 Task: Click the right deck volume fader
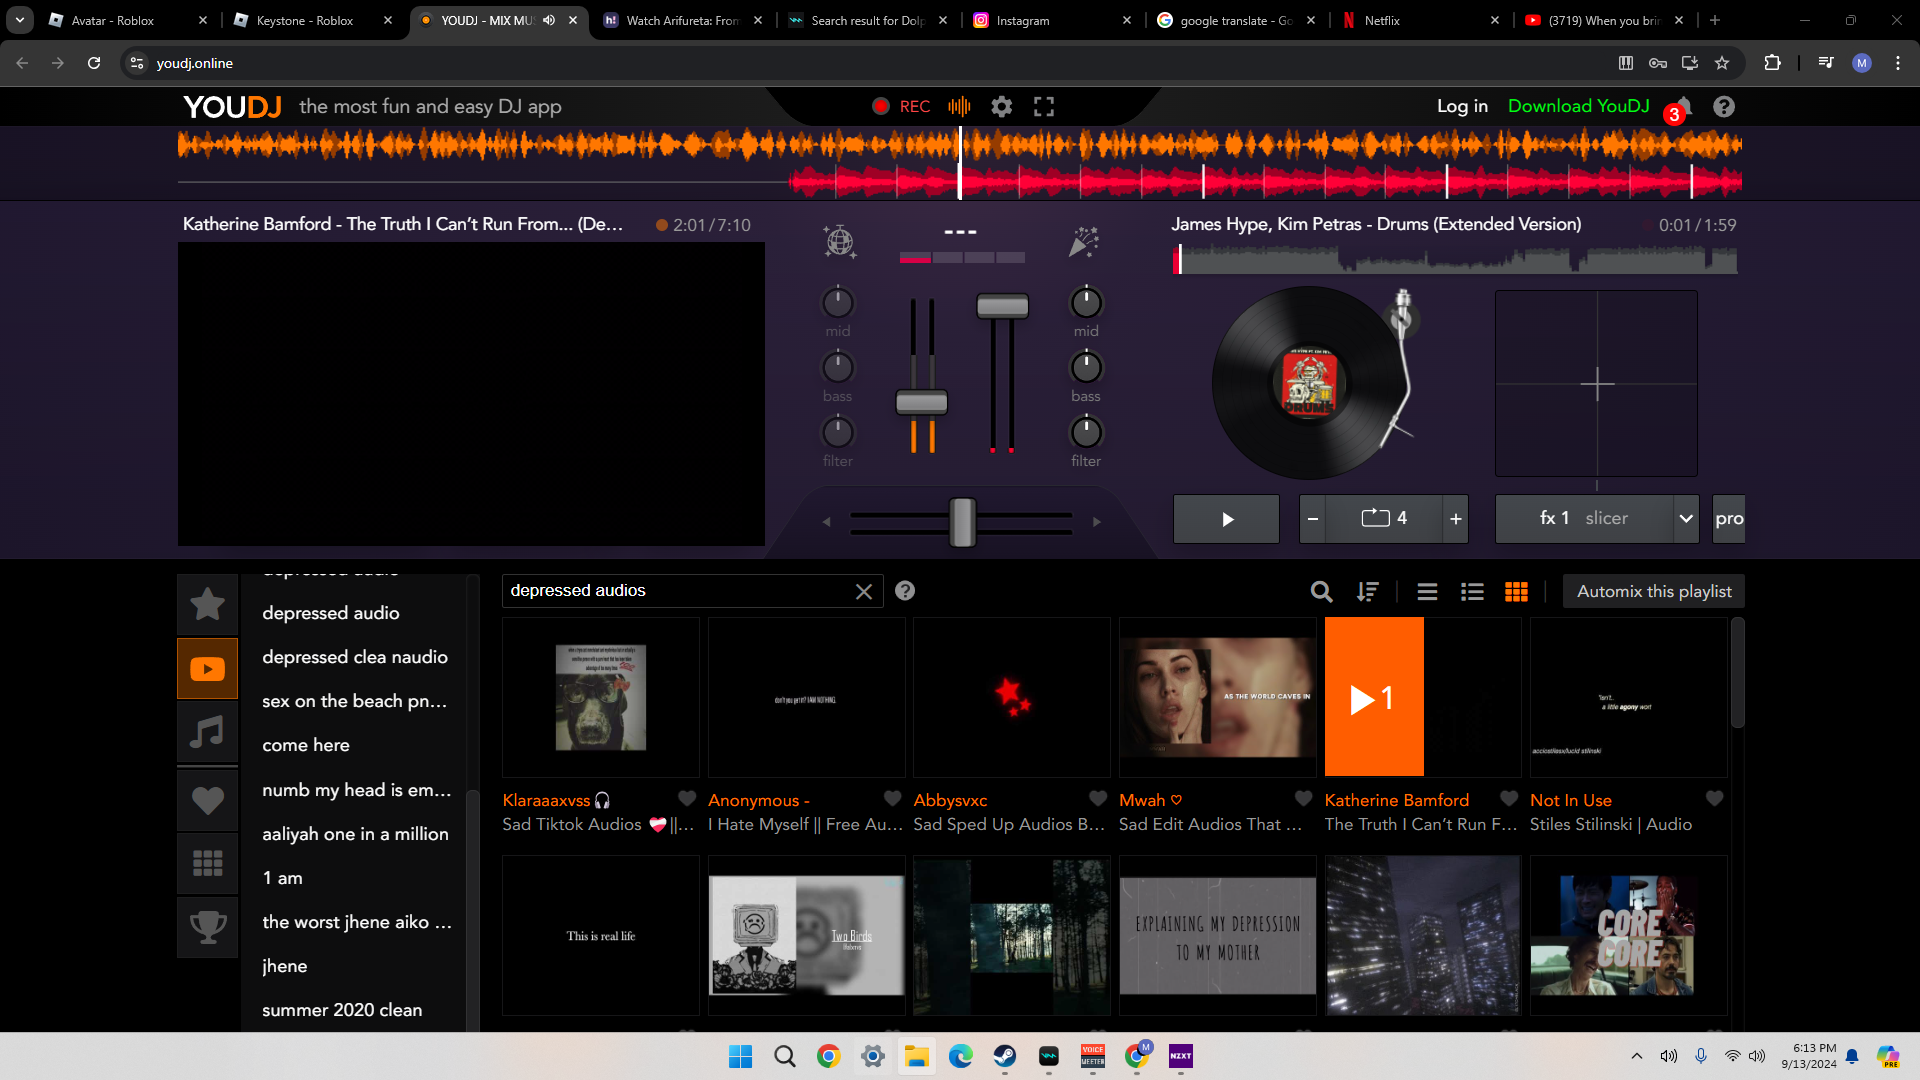click(1002, 306)
